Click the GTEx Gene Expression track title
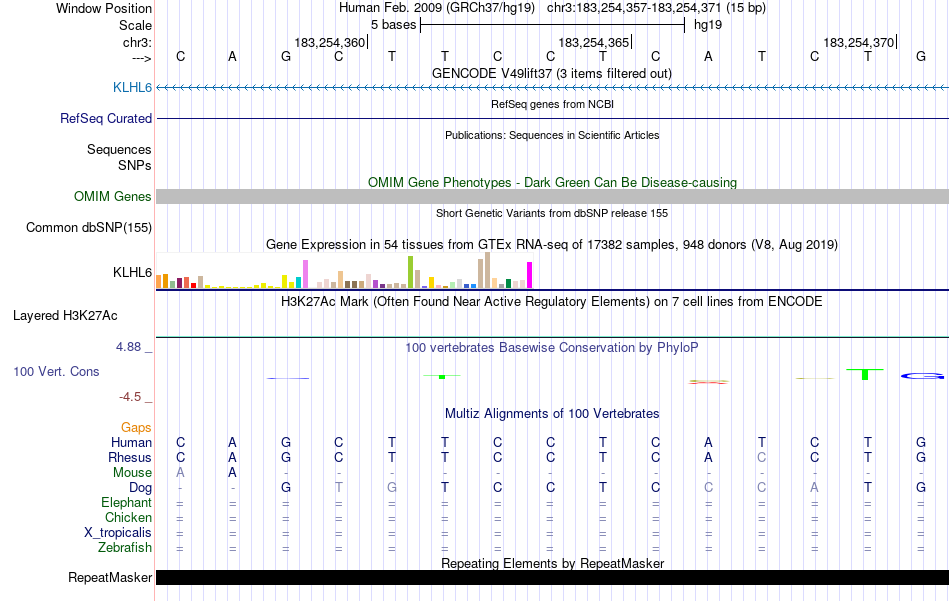This screenshot has height=601, width=950. [552, 245]
